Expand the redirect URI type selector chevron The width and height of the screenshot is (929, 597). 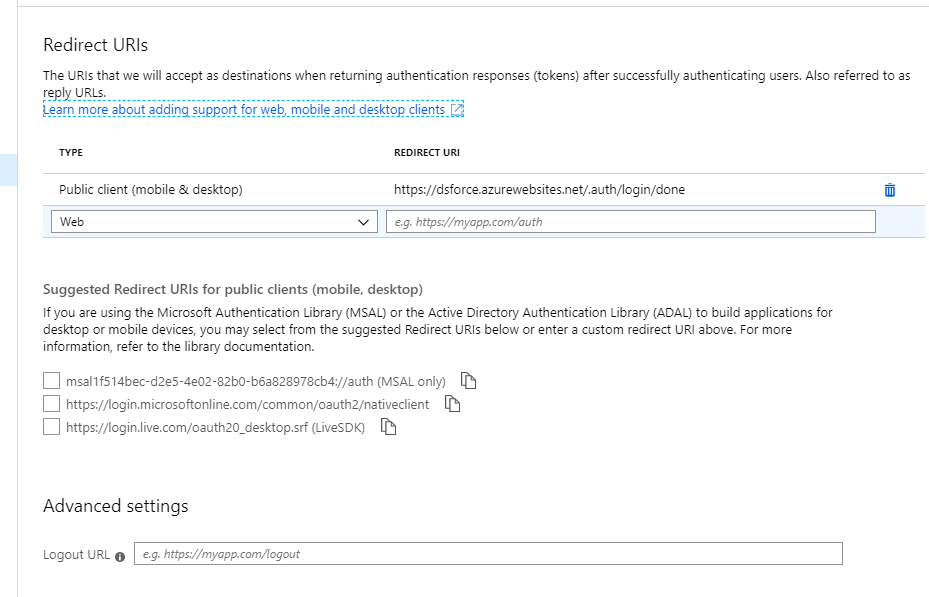(x=365, y=221)
